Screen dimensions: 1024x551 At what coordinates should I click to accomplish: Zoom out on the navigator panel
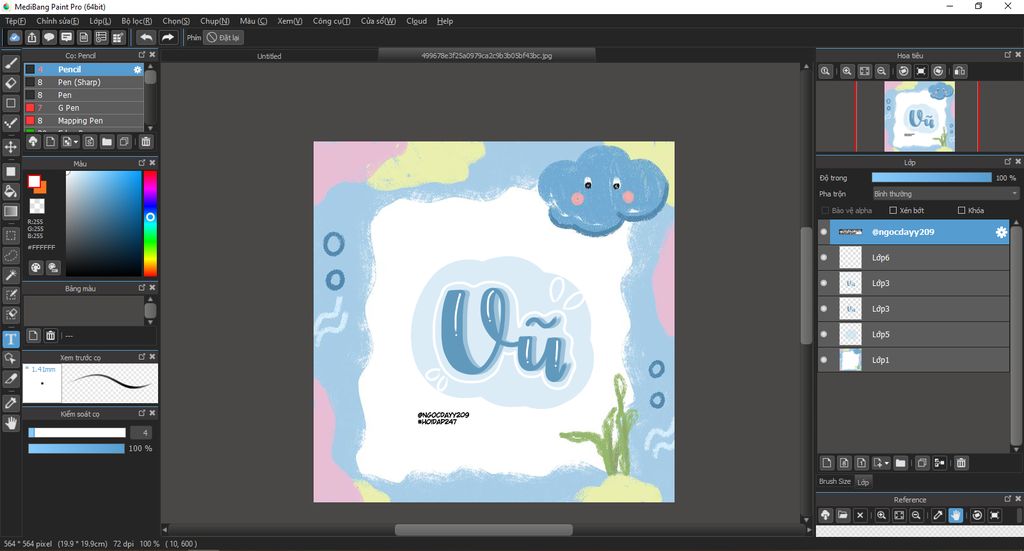tap(882, 71)
